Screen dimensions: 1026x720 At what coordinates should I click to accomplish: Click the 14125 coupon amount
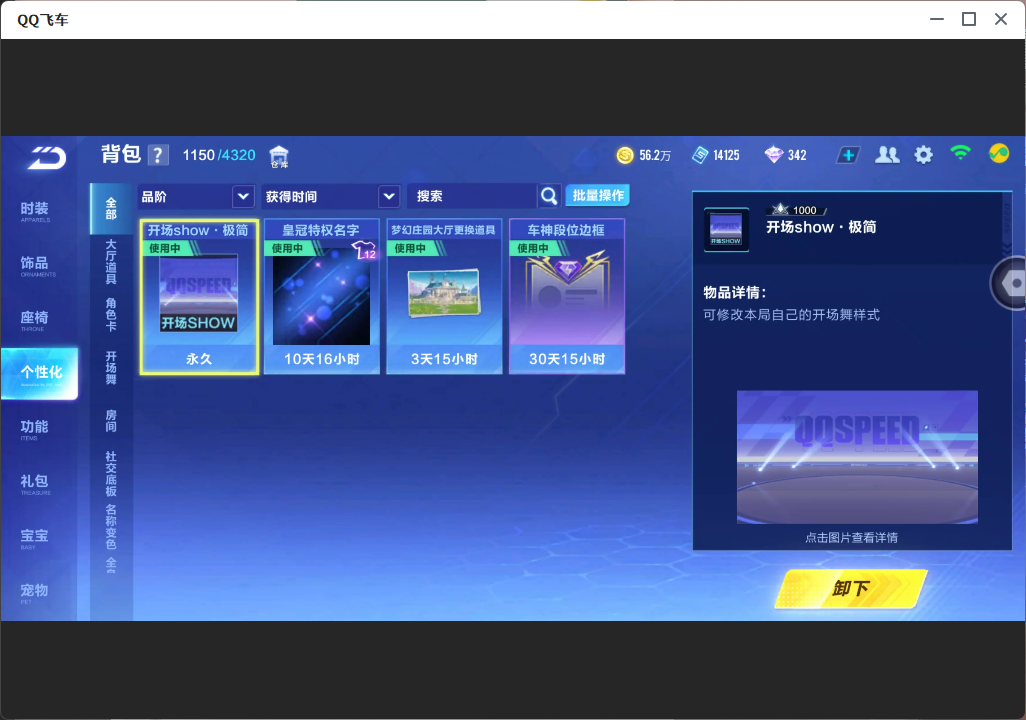(726, 156)
